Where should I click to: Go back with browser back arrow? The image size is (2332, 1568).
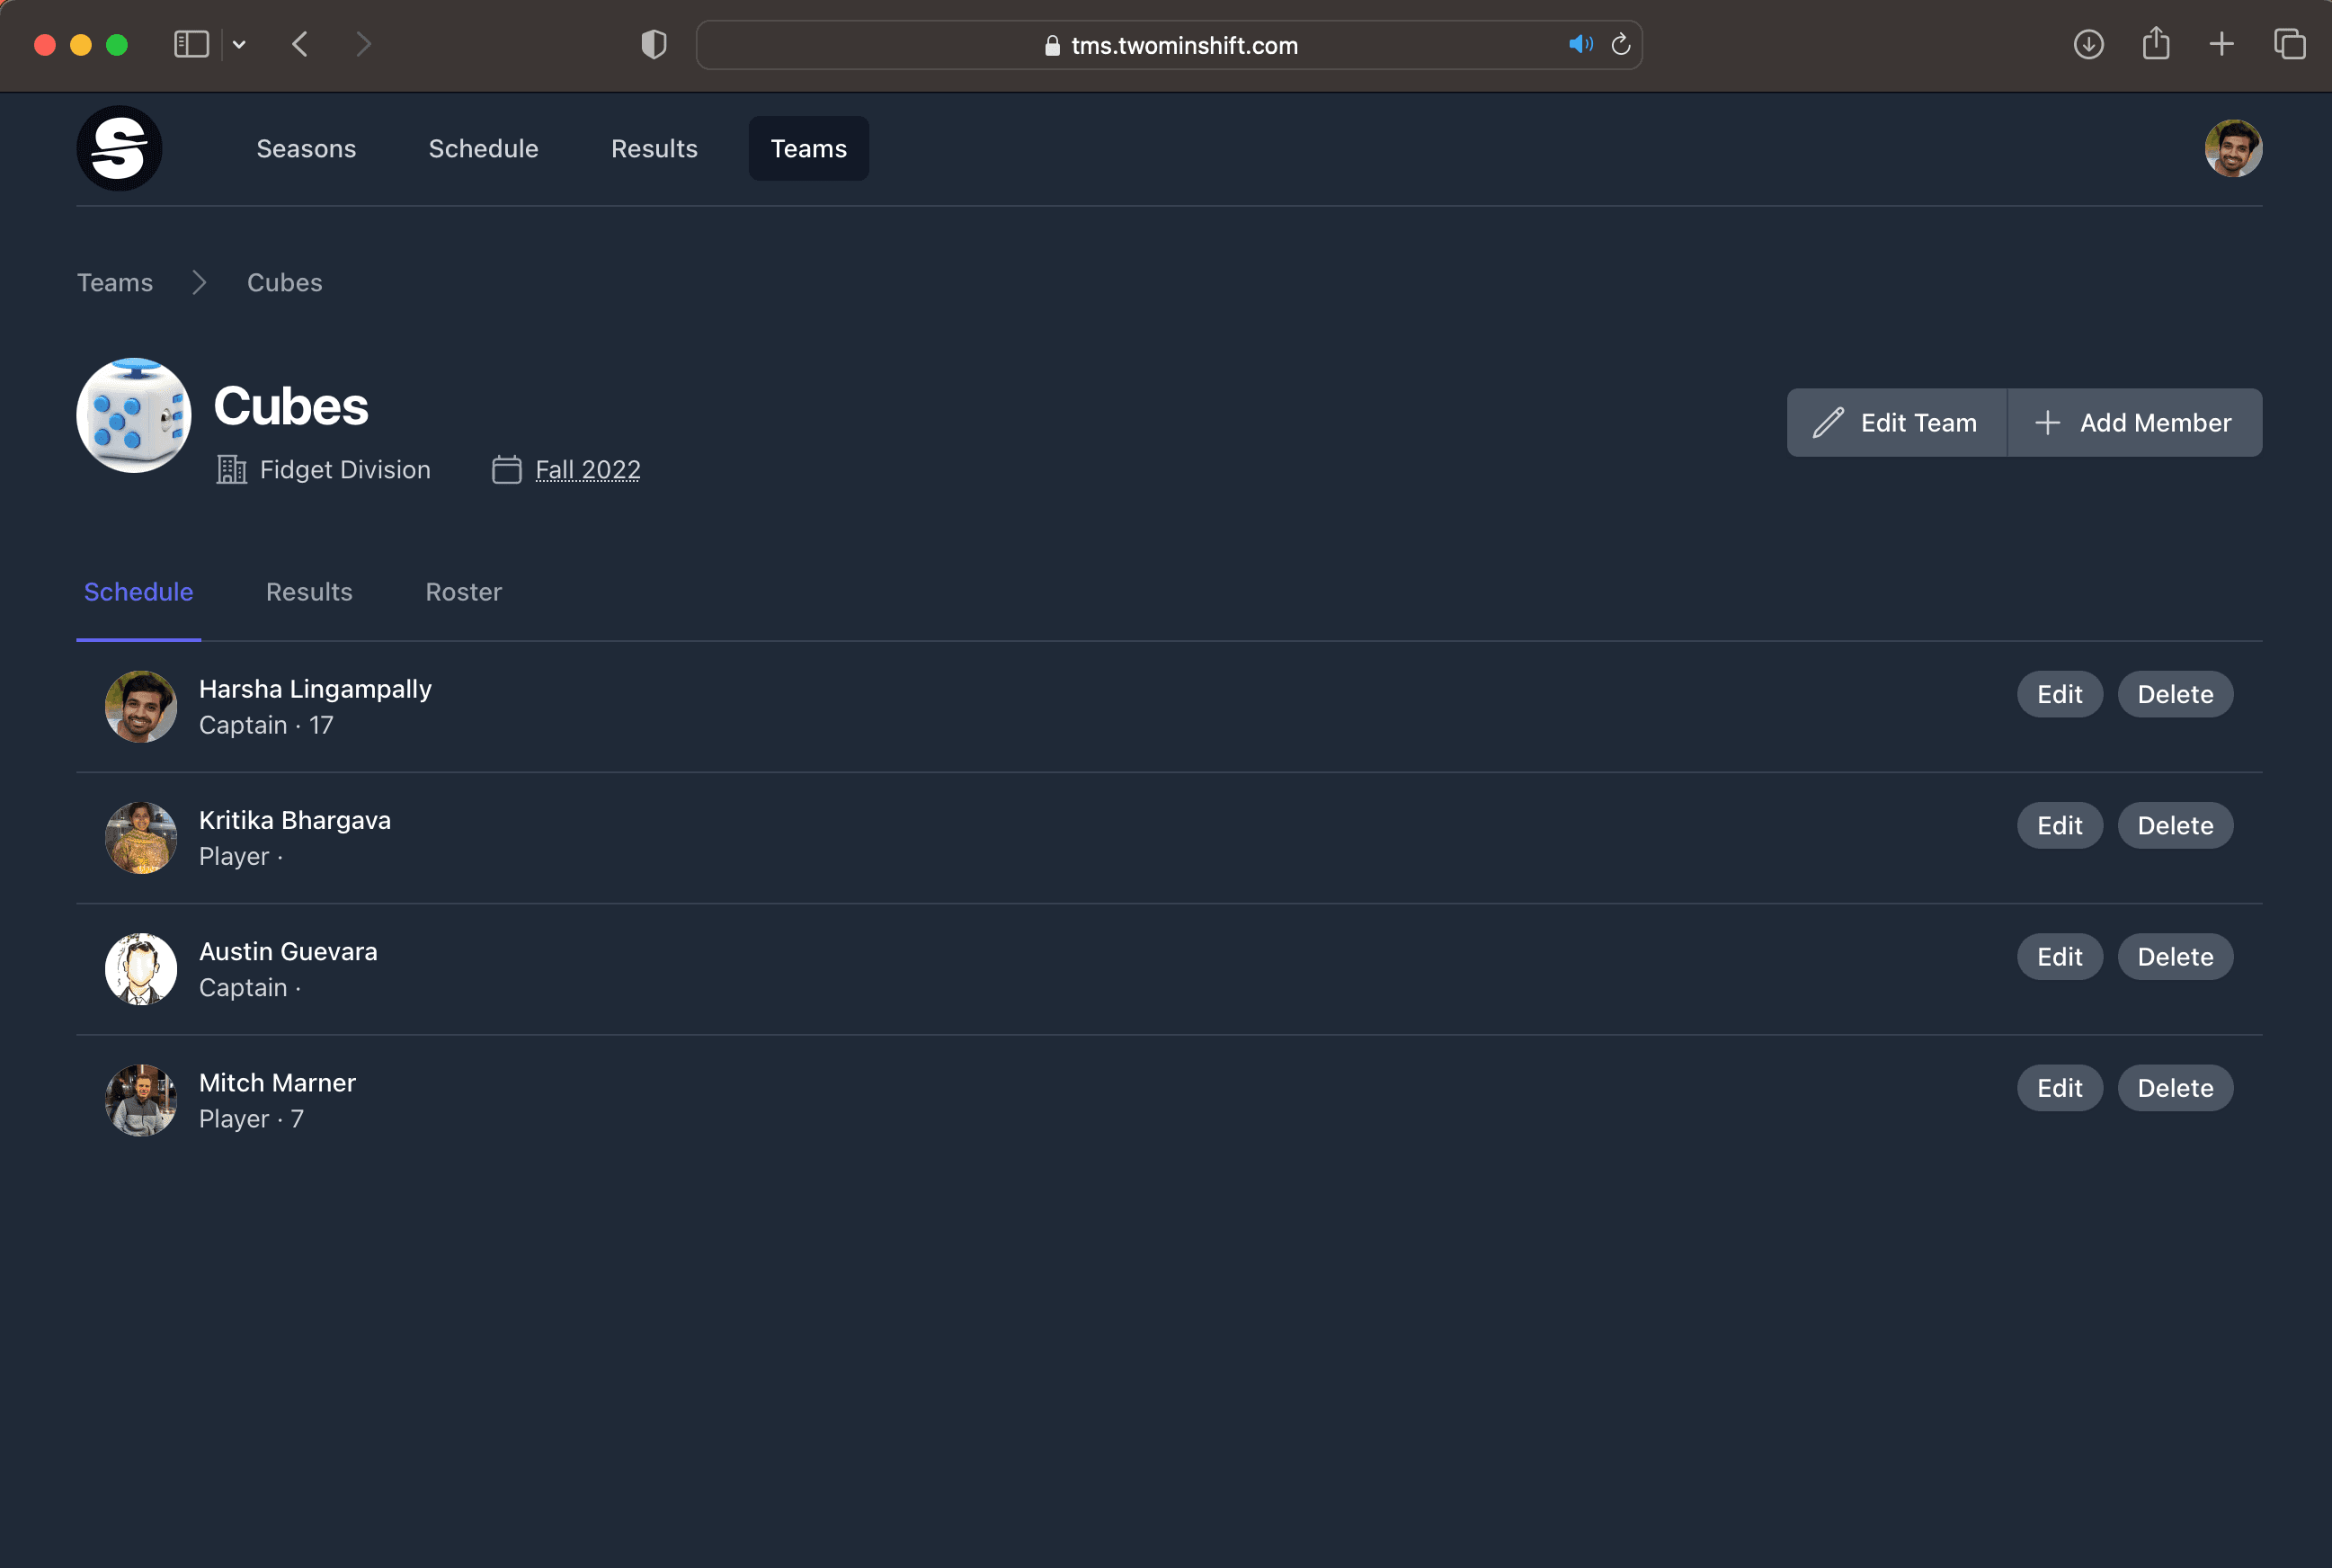pos(300,44)
